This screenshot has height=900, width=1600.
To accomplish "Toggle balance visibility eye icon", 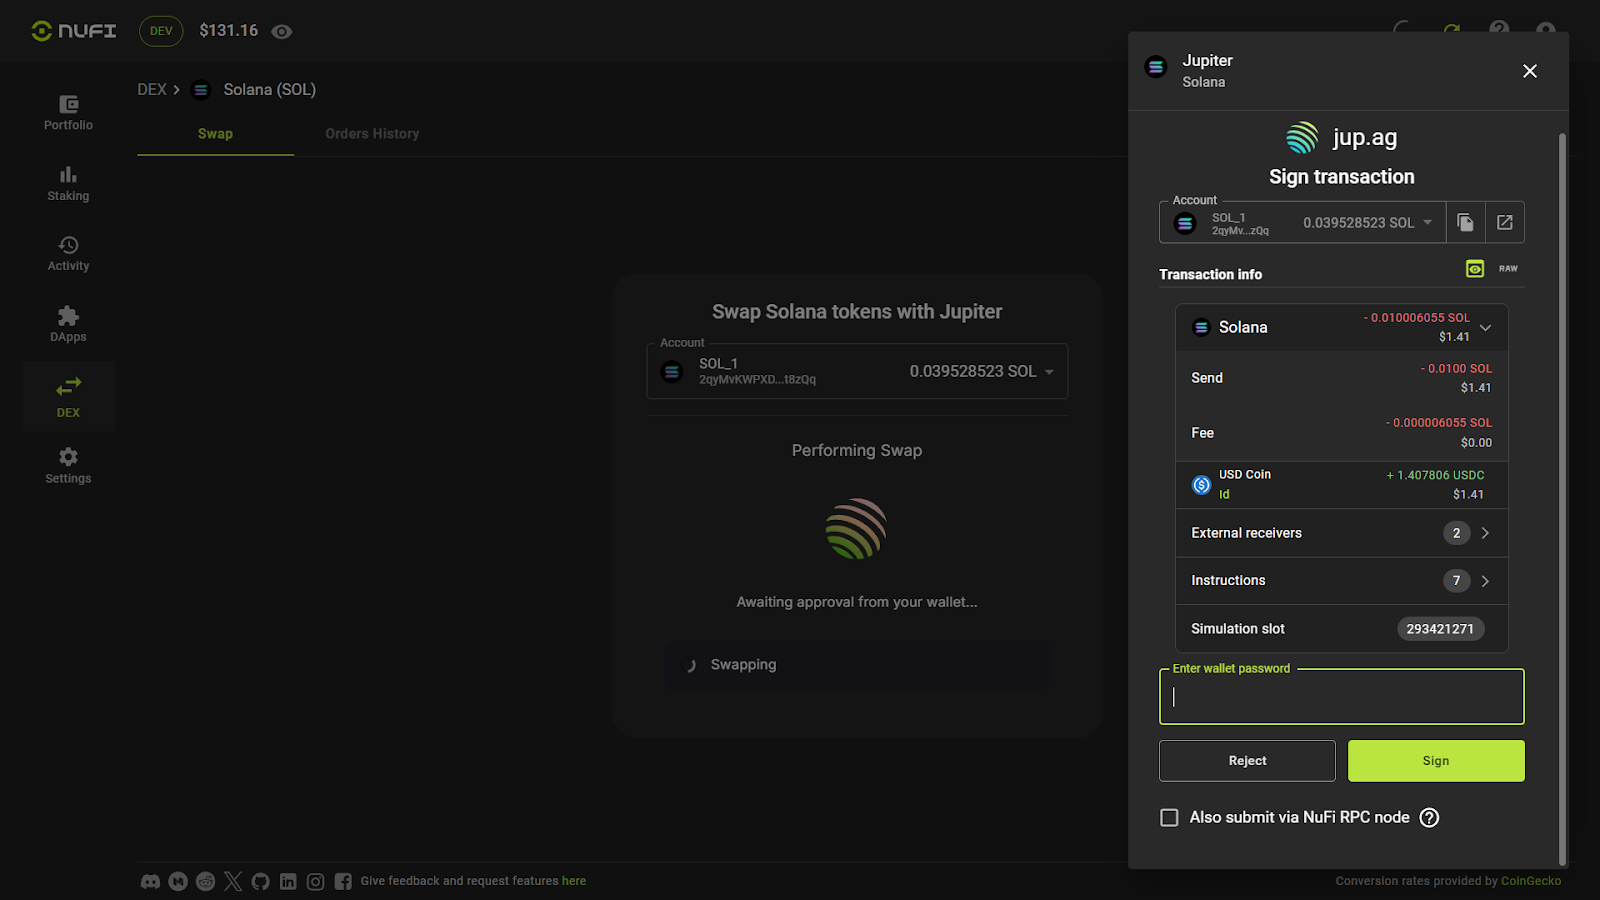I will [282, 32].
